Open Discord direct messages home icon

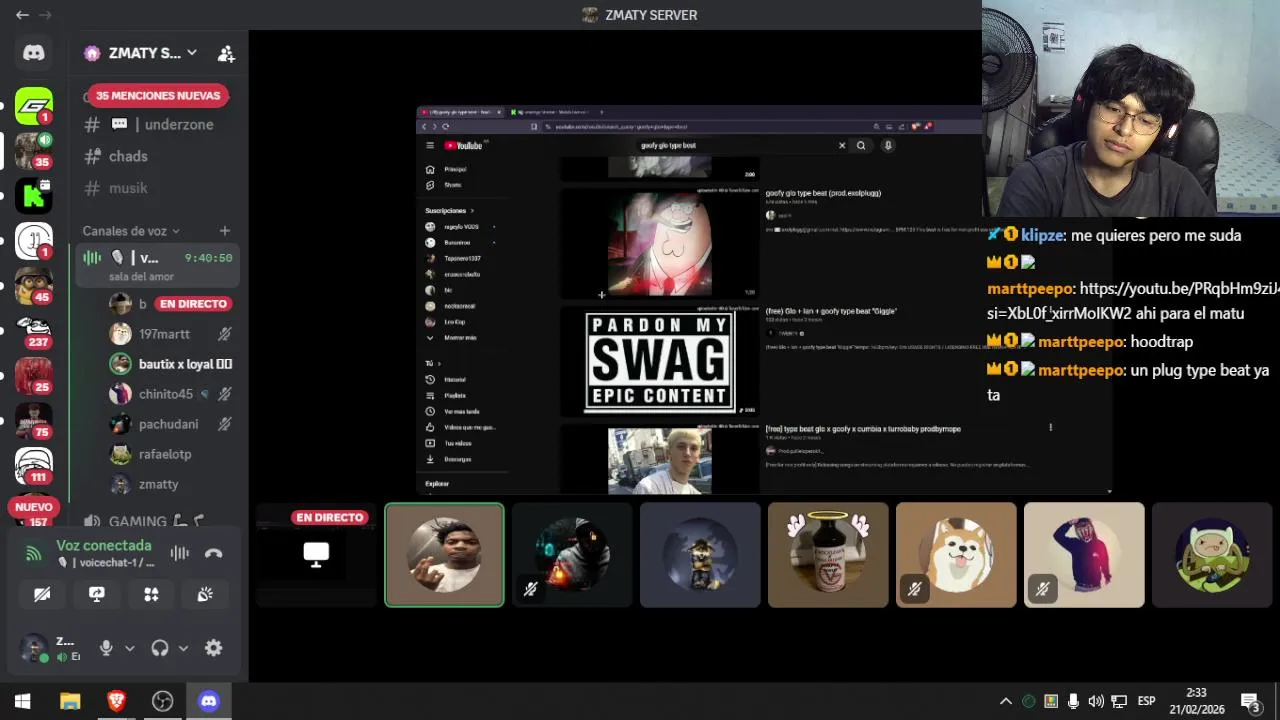[x=34, y=53]
